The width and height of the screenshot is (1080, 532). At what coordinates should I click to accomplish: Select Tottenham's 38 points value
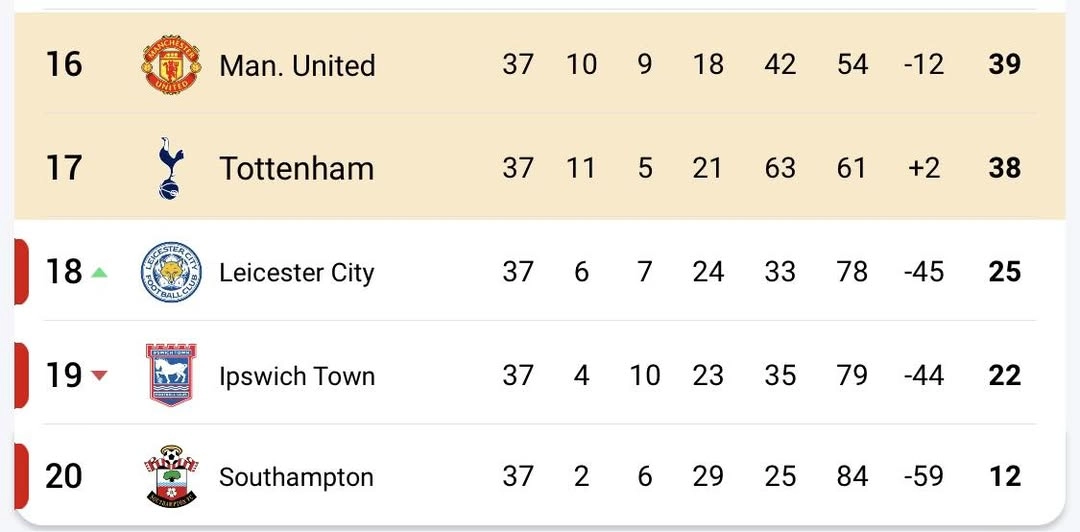1004,168
